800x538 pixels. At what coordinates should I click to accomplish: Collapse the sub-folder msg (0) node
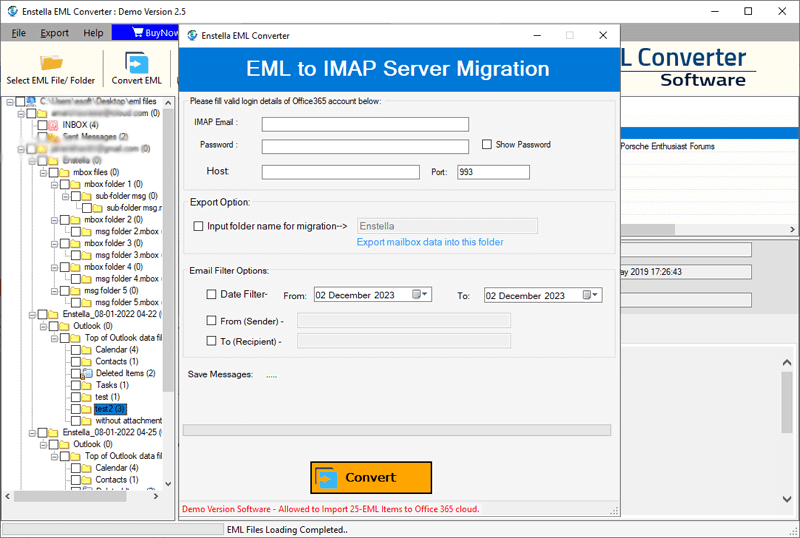(65, 196)
